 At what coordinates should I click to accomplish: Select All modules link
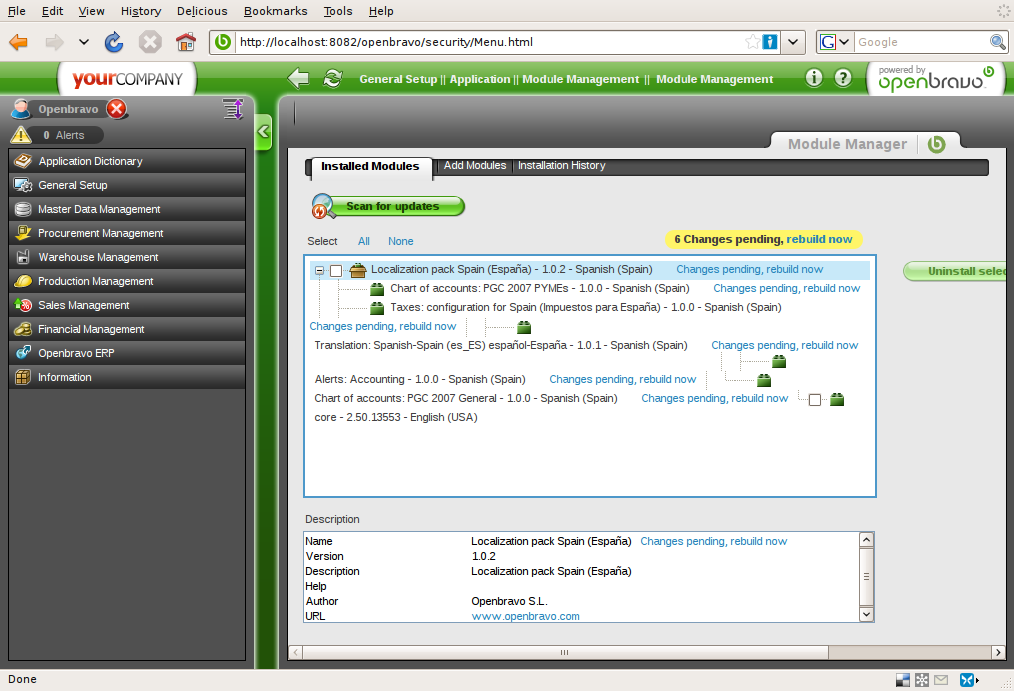(363, 241)
